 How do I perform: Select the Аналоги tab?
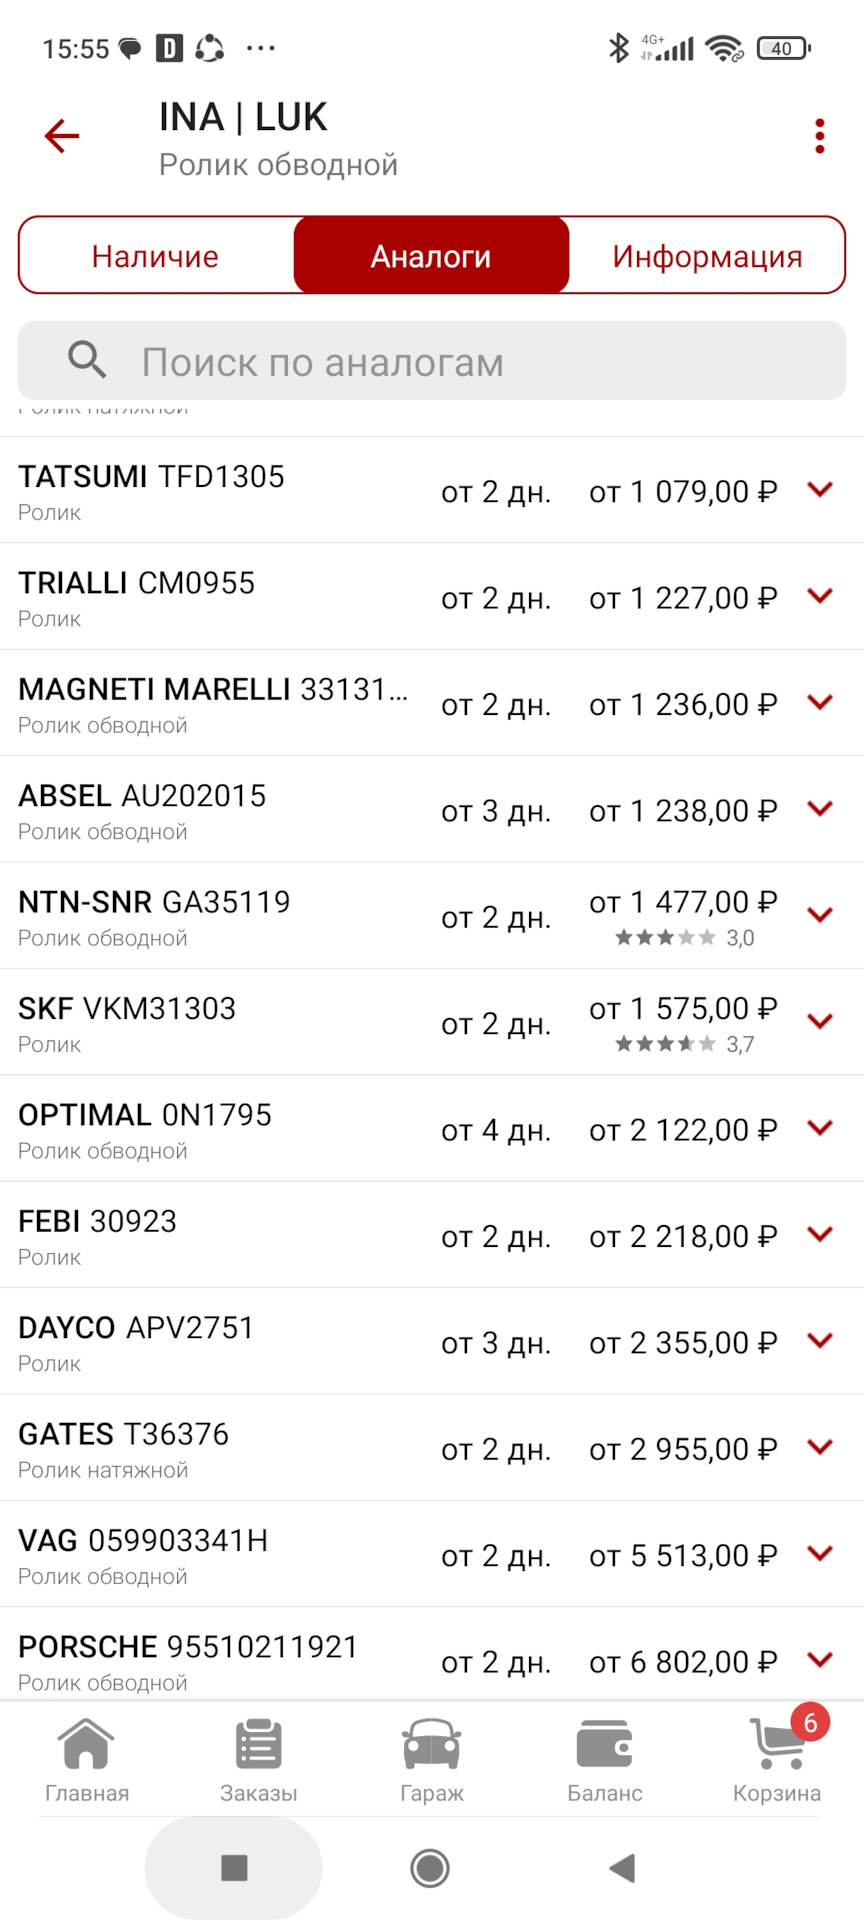pyautogui.click(x=431, y=256)
